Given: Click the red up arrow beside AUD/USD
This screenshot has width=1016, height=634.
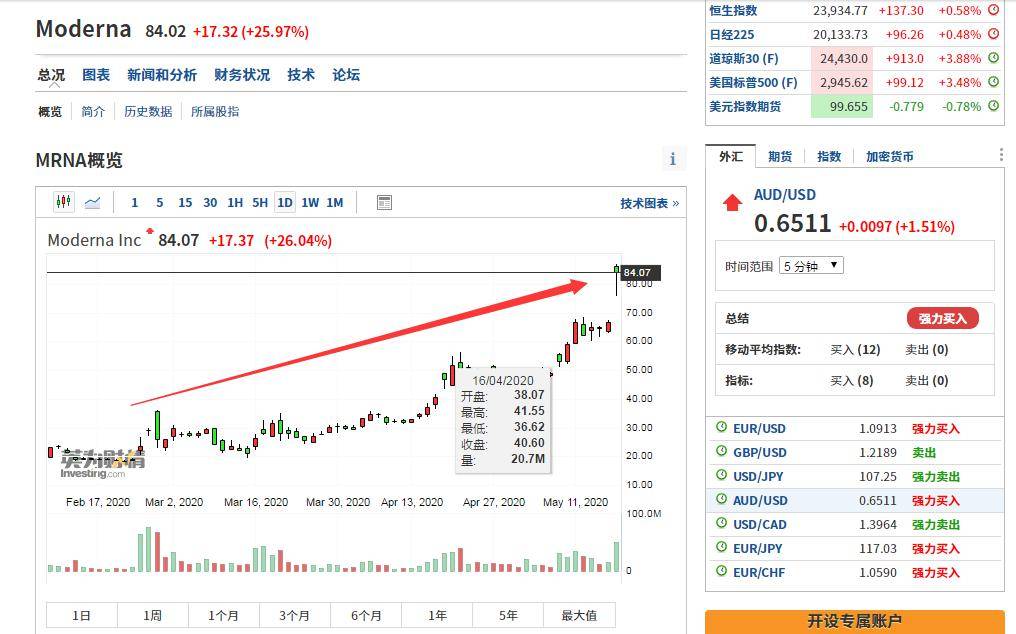Looking at the screenshot, I should (732, 203).
